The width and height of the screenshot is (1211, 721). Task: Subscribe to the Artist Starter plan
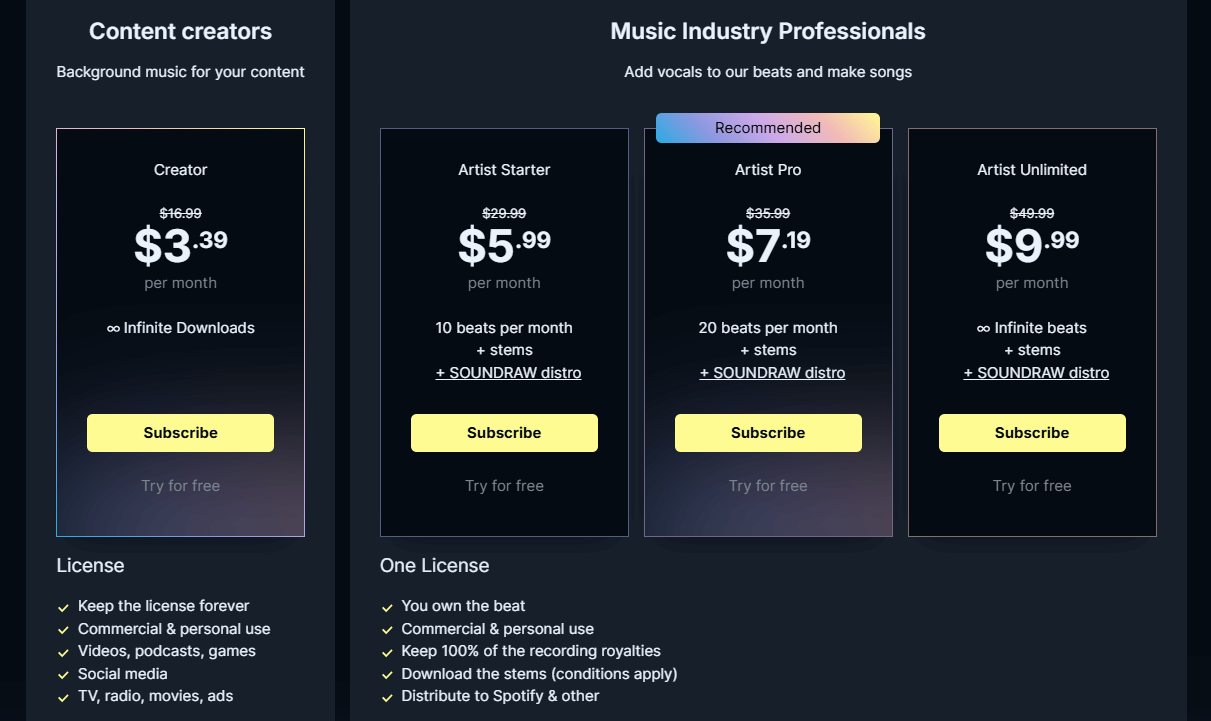pyautogui.click(x=504, y=433)
